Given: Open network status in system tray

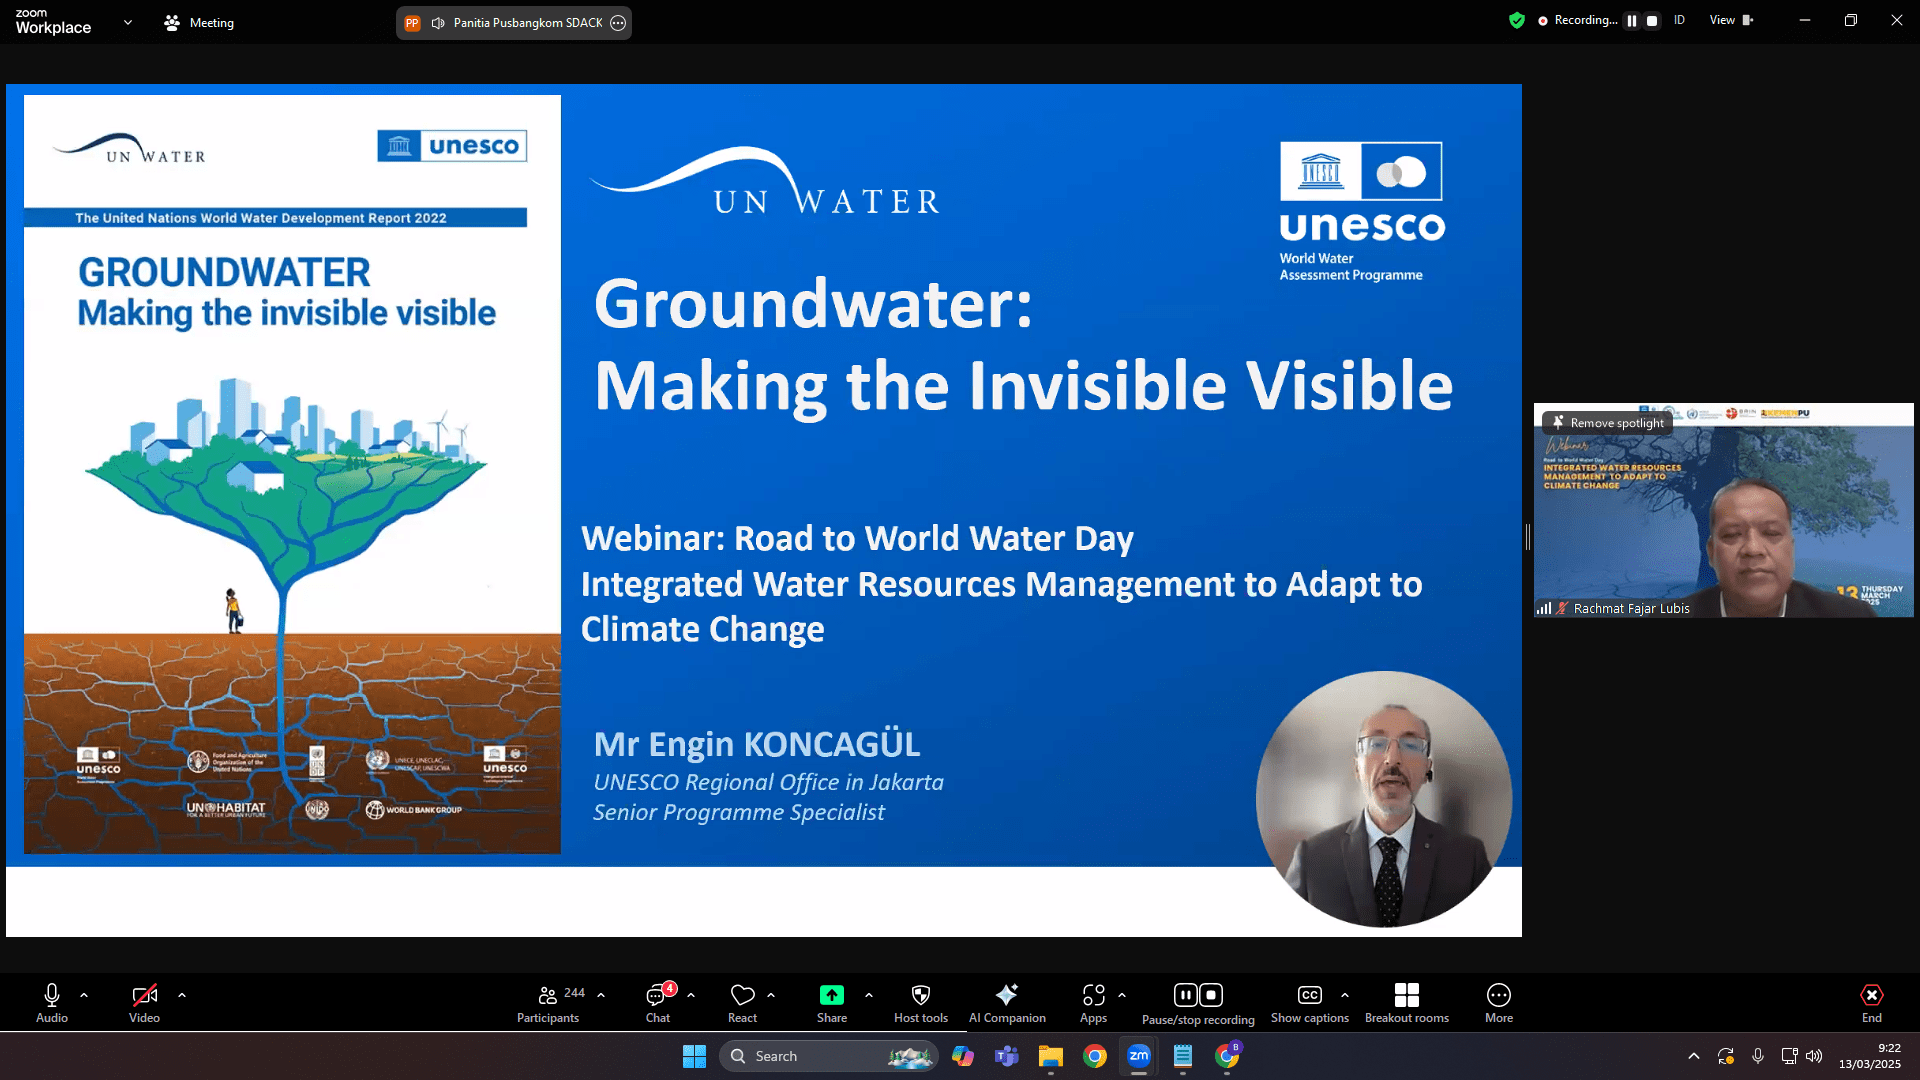Looking at the screenshot, I should click(x=1790, y=1056).
